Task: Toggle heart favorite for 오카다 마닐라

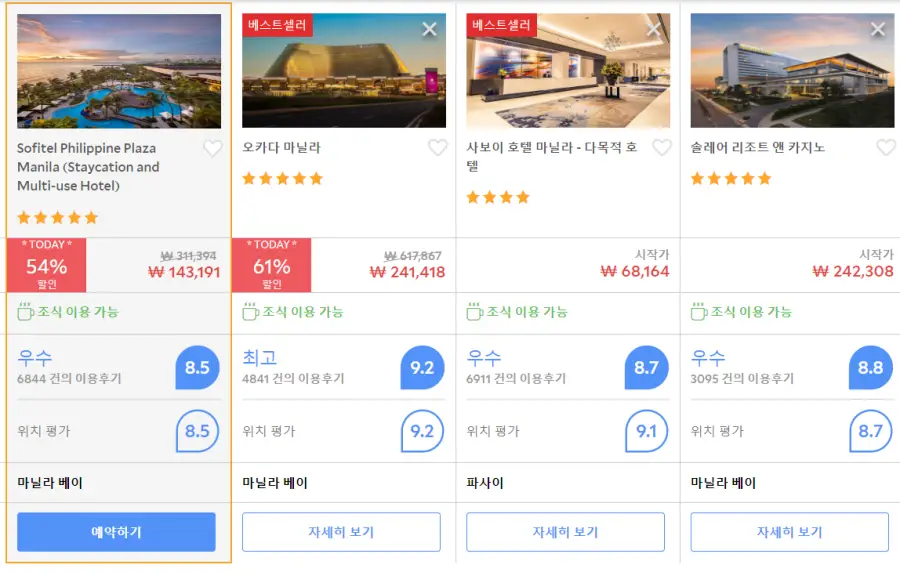Action: click(438, 147)
